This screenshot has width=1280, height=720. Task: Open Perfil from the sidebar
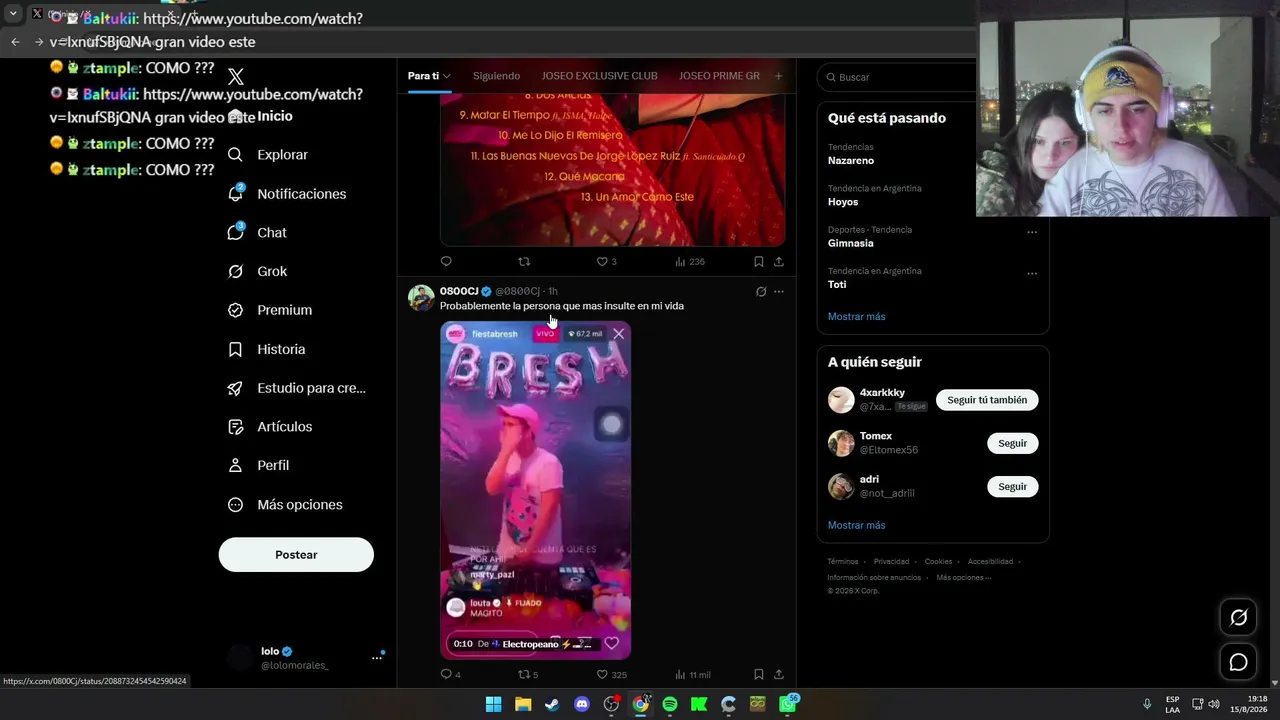258,465
